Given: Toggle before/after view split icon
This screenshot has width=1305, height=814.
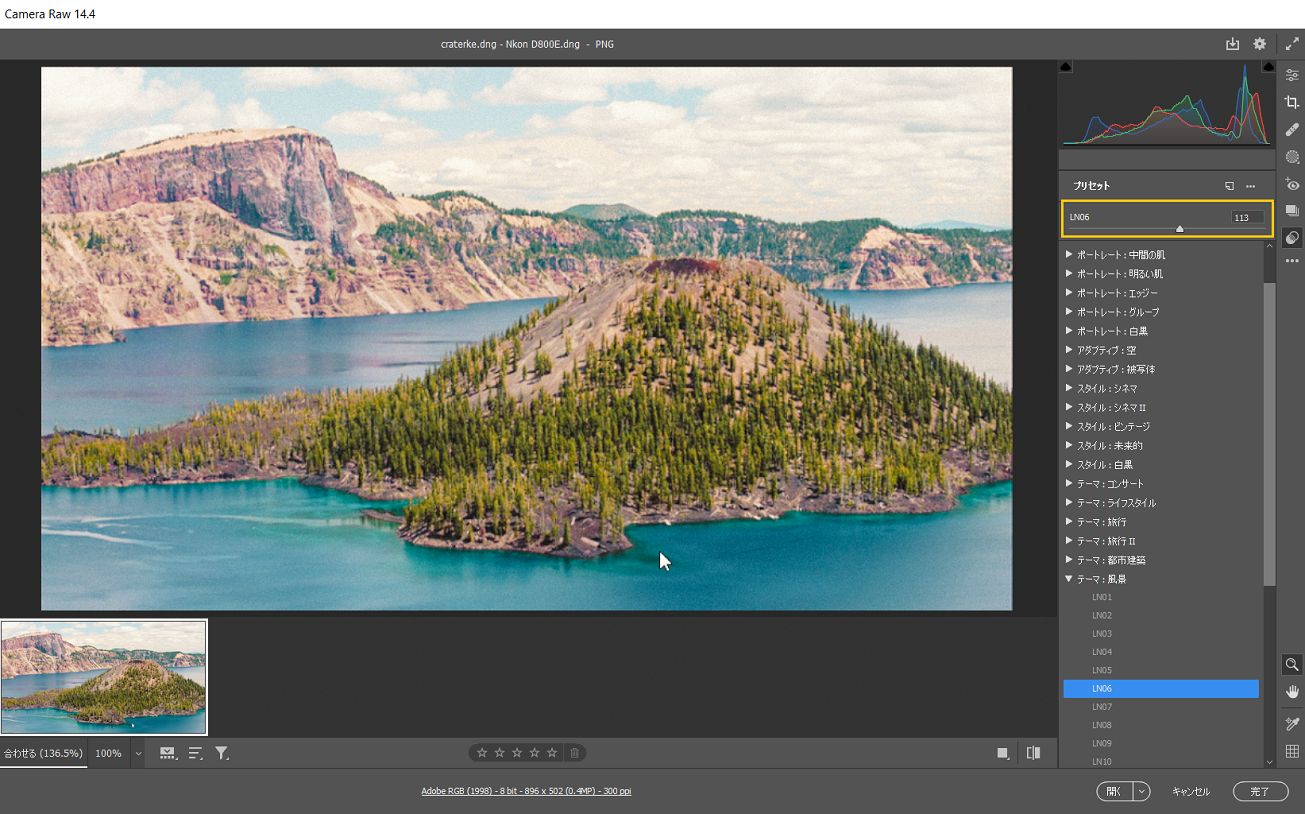Looking at the screenshot, I should pos(1033,753).
